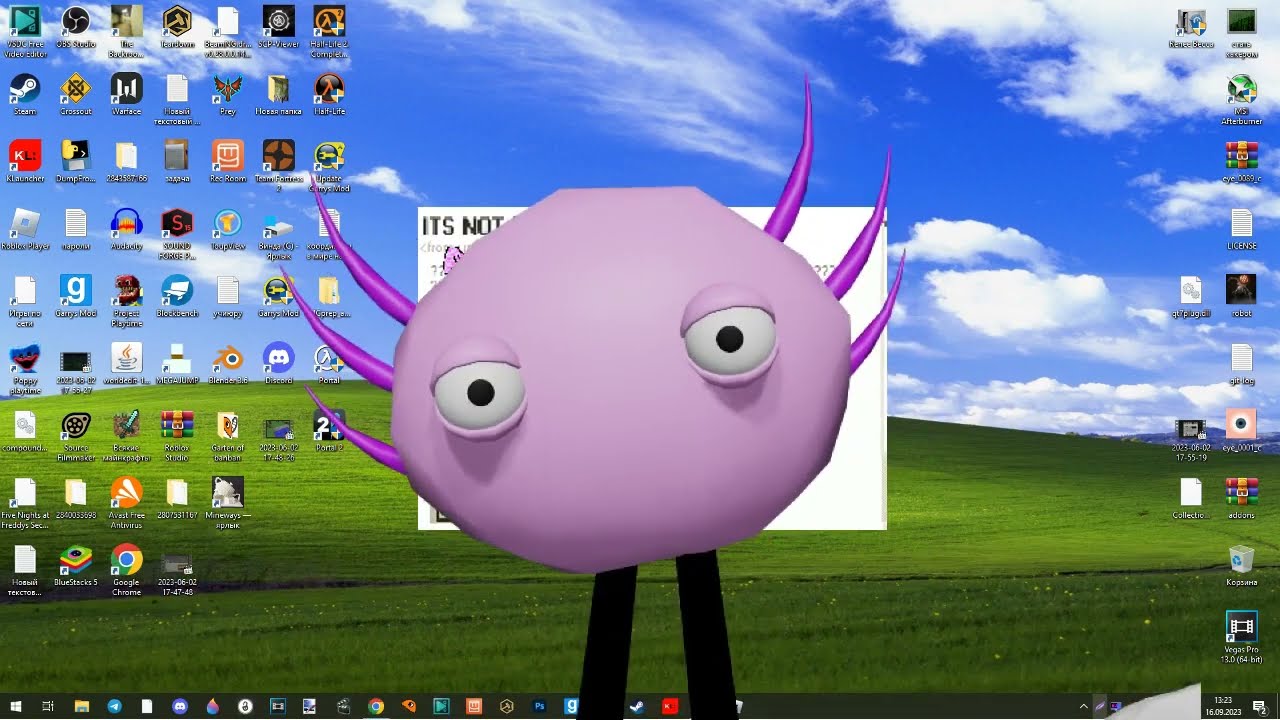Select the Roblox Player desktop shortcut
1280x720 pixels.
25,229
